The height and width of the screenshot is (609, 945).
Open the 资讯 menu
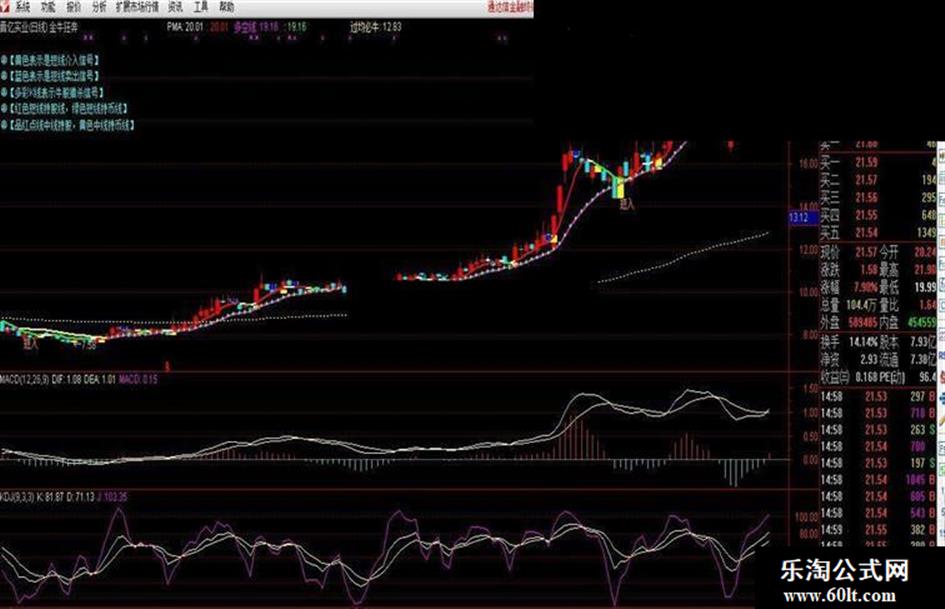(x=175, y=7)
